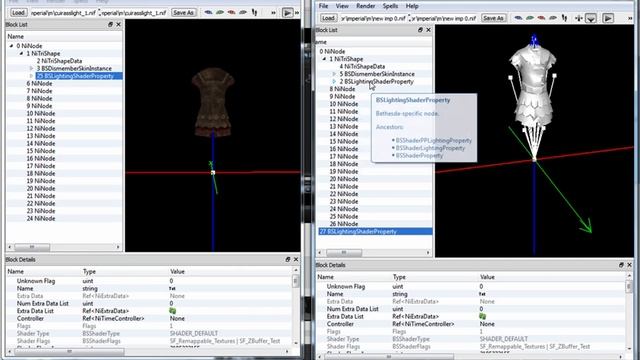This screenshot has width=640, height=360.
Task: Expand 5 BSDismemberSkinInstance in right Block List
Action: [334, 74]
